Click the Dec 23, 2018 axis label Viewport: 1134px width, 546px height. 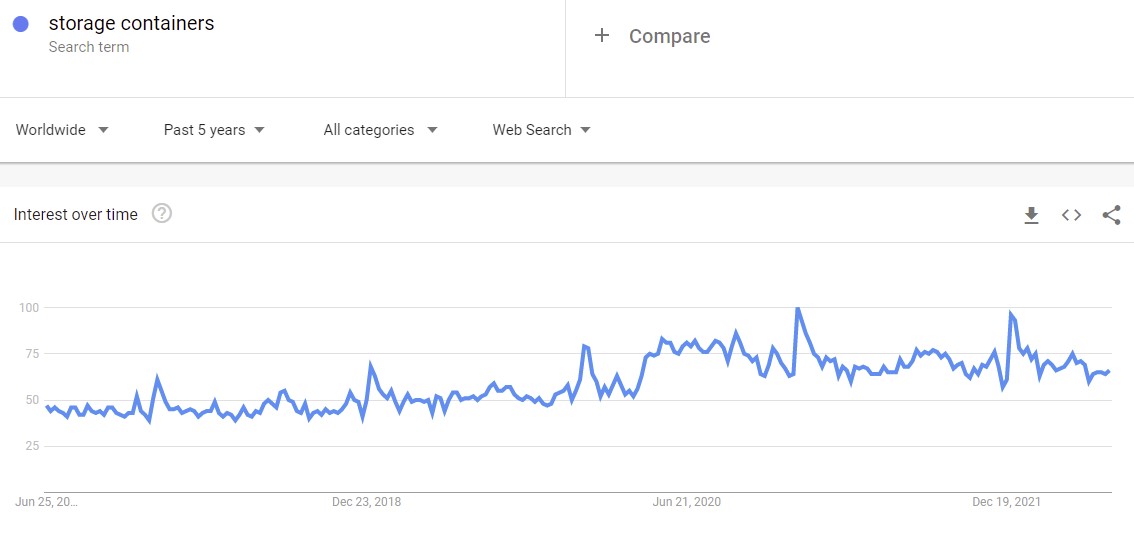(x=366, y=502)
